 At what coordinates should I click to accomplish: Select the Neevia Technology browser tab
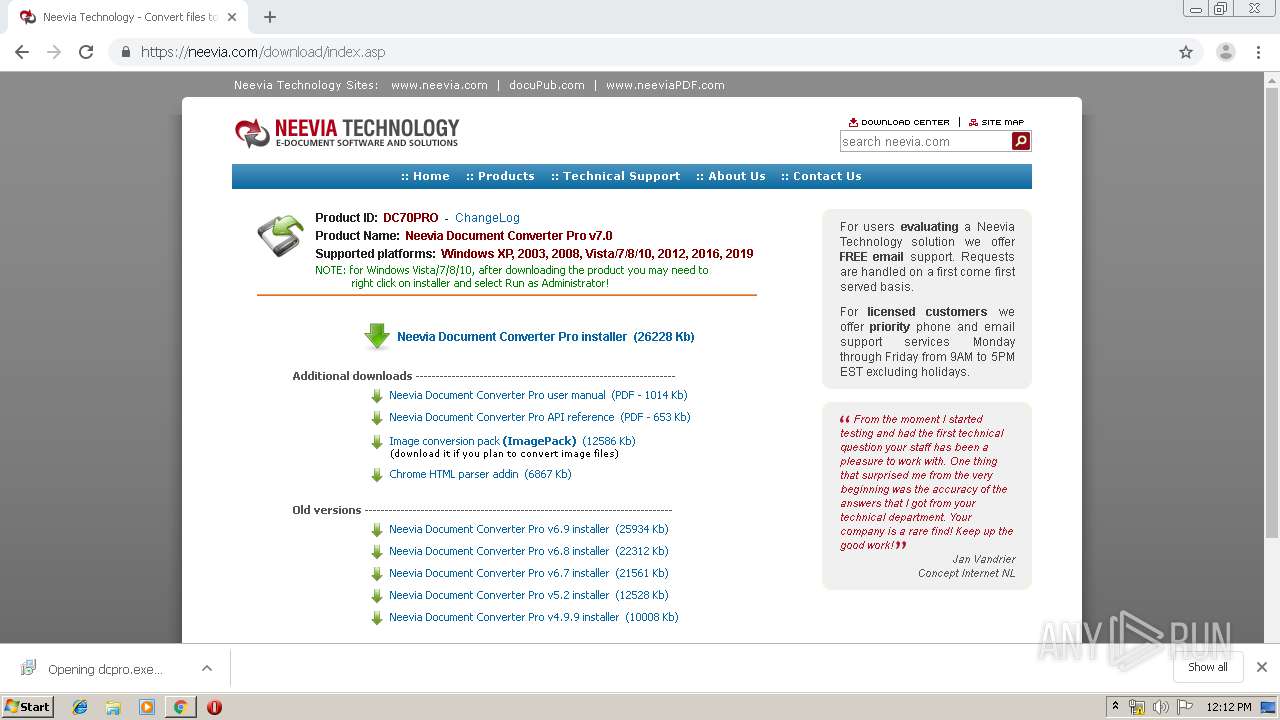click(x=128, y=17)
